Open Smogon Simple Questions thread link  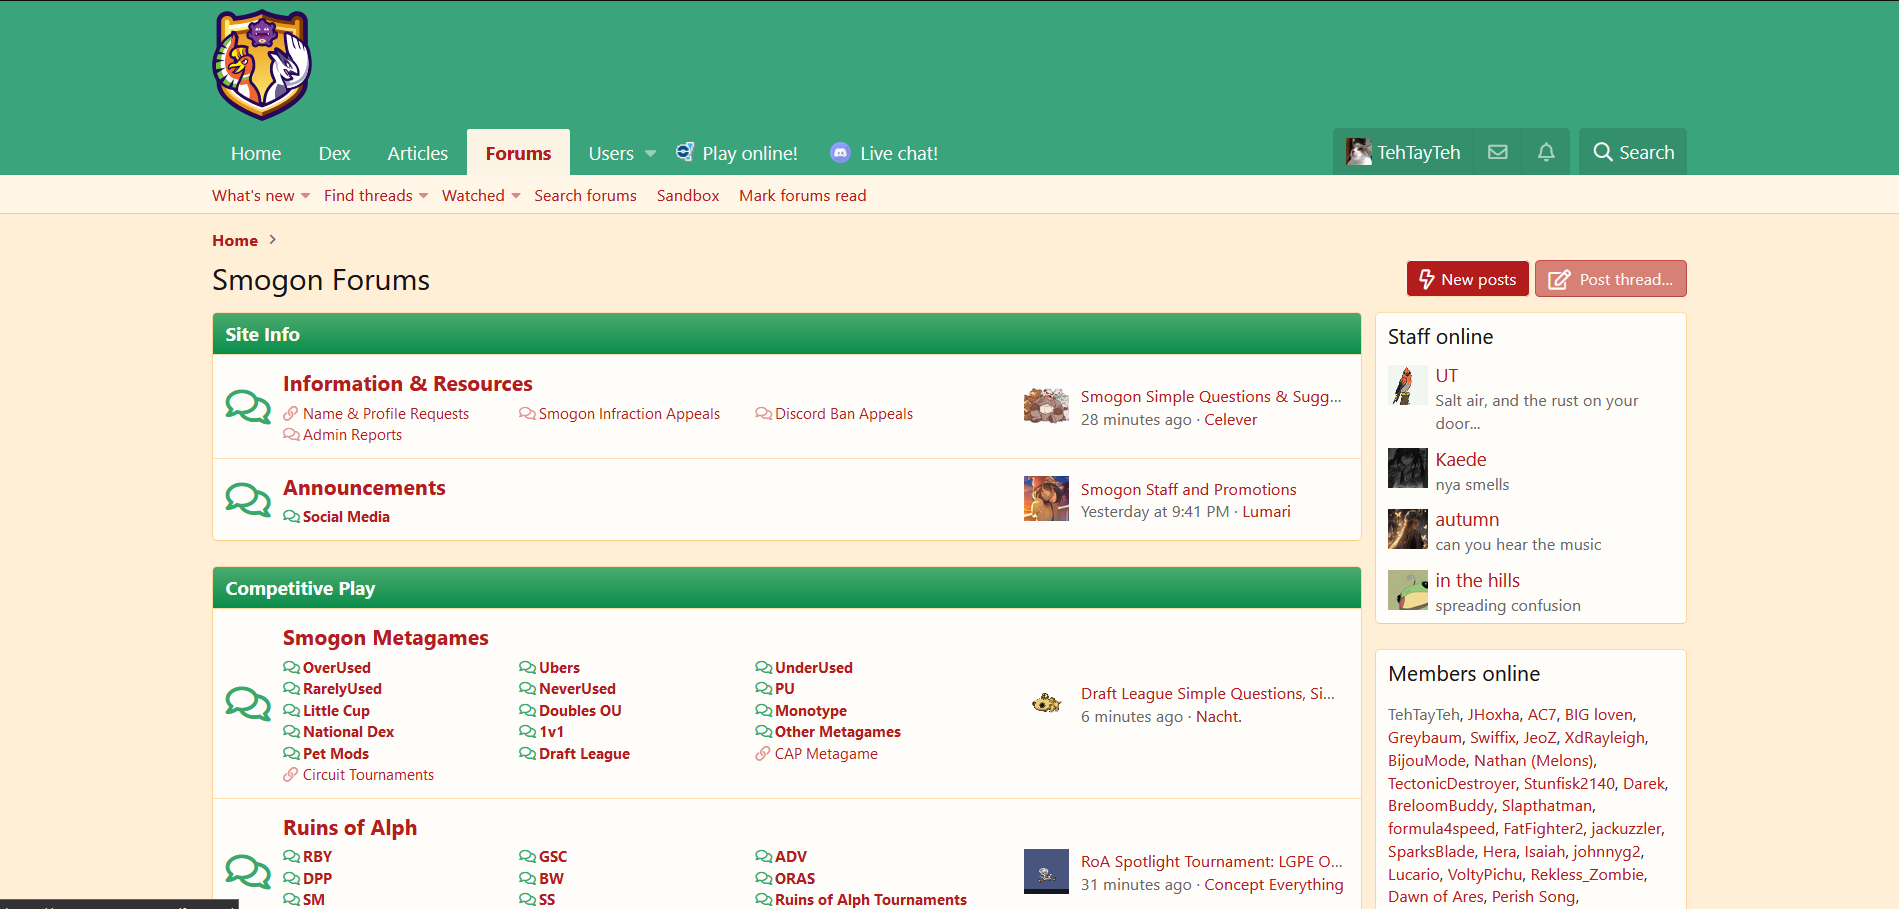coord(1211,397)
